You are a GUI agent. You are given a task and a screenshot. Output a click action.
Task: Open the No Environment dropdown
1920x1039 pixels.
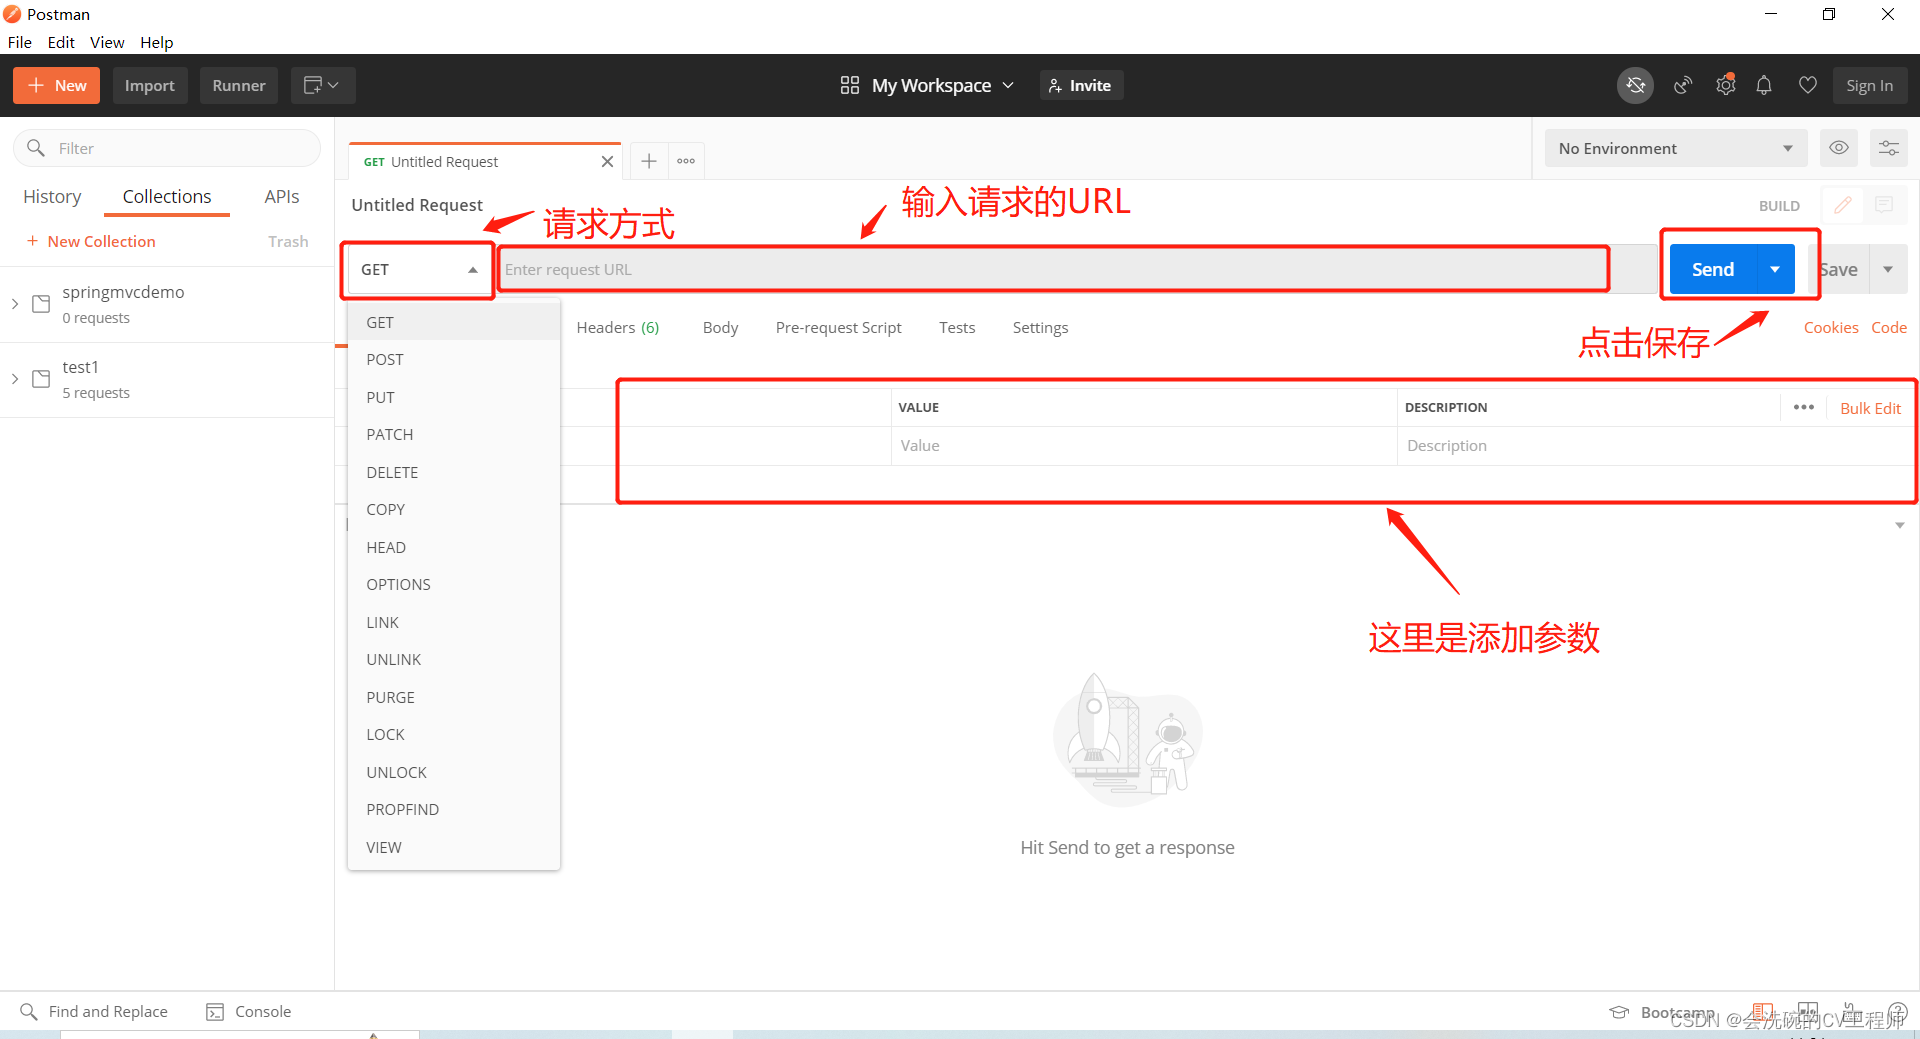tap(1676, 148)
